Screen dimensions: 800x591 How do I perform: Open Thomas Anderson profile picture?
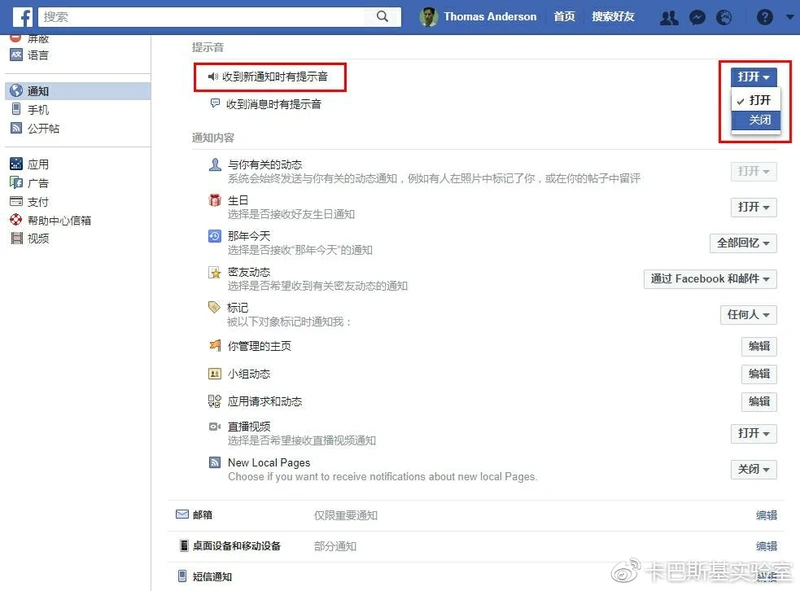click(429, 17)
